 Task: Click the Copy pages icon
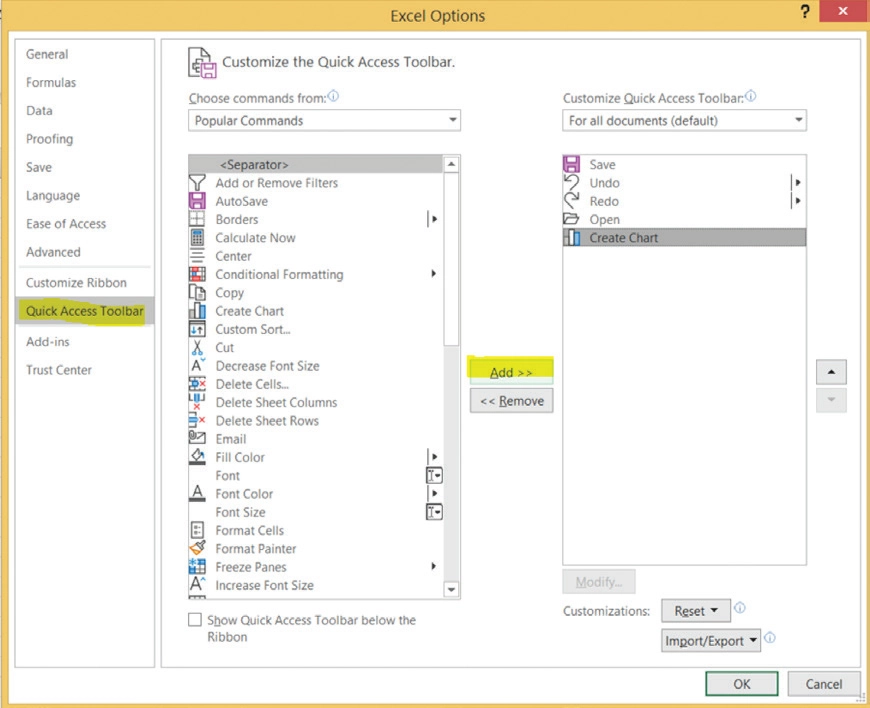[x=197, y=292]
